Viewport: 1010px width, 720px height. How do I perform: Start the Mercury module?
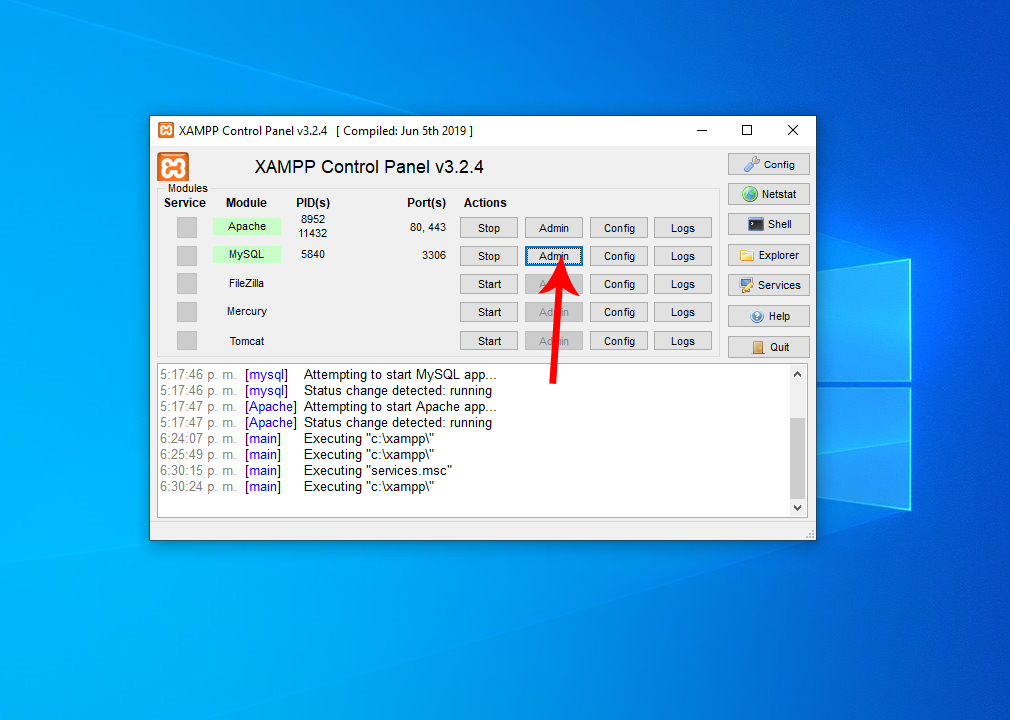click(x=489, y=312)
